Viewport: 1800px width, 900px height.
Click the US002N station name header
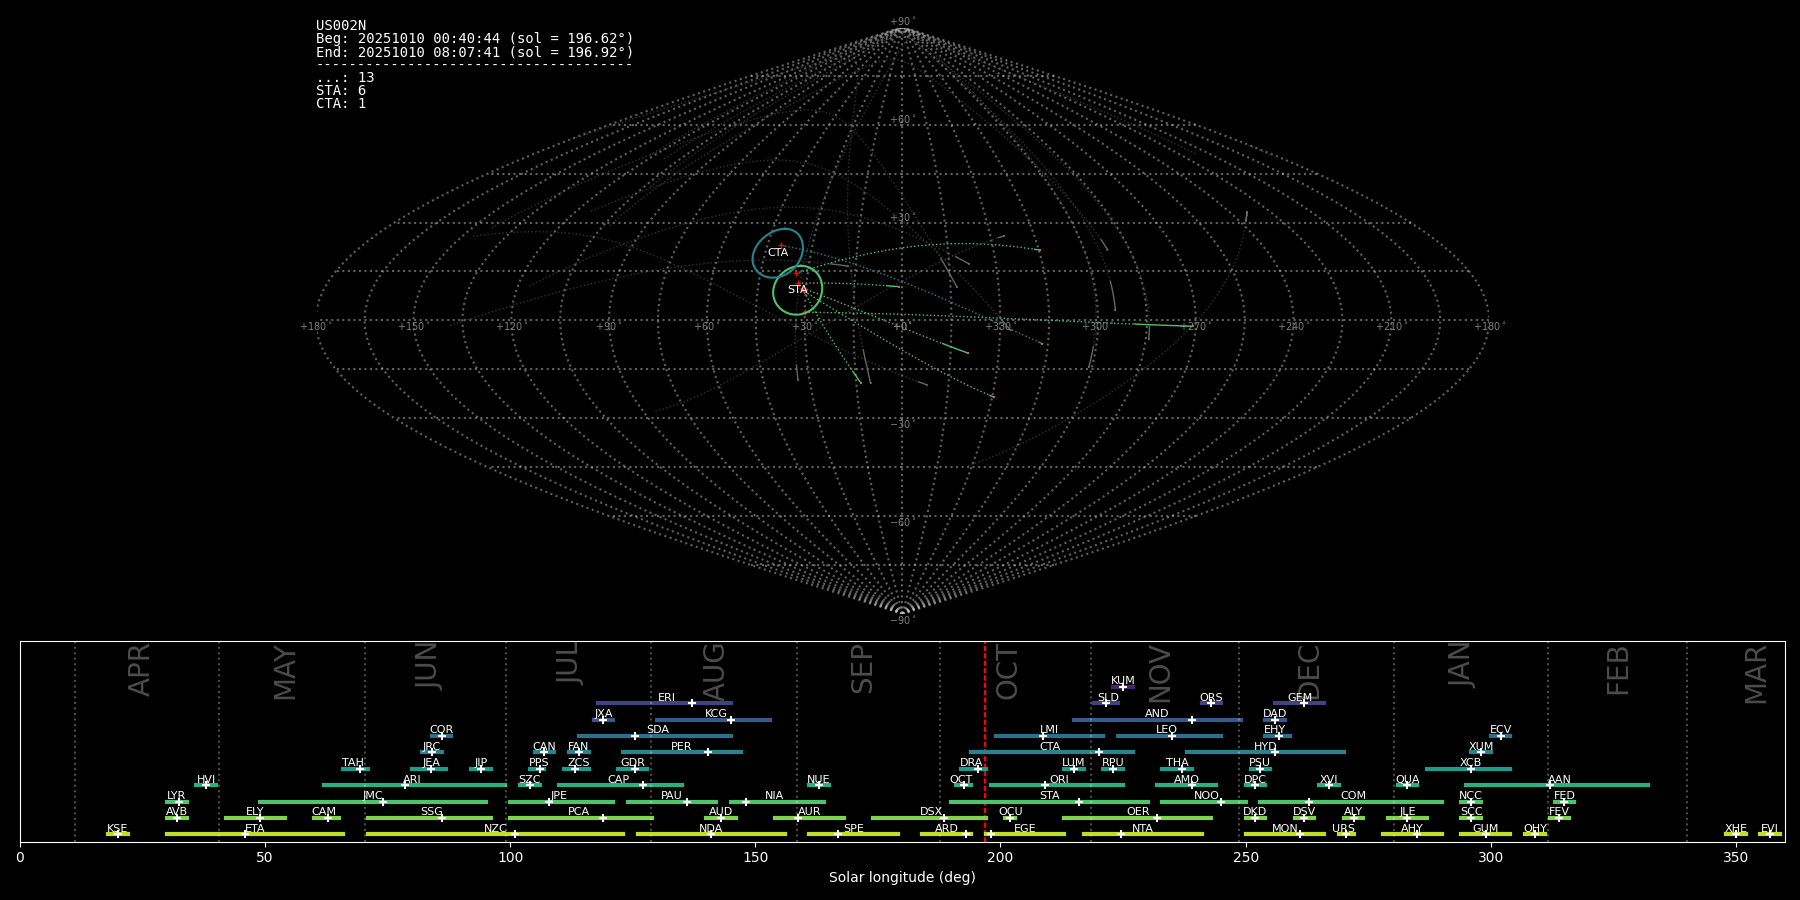[341, 26]
